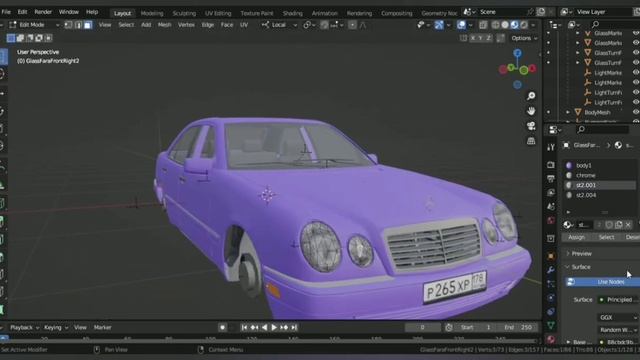Click the Base Color value field
640x360 pixels.
[x=618, y=342]
